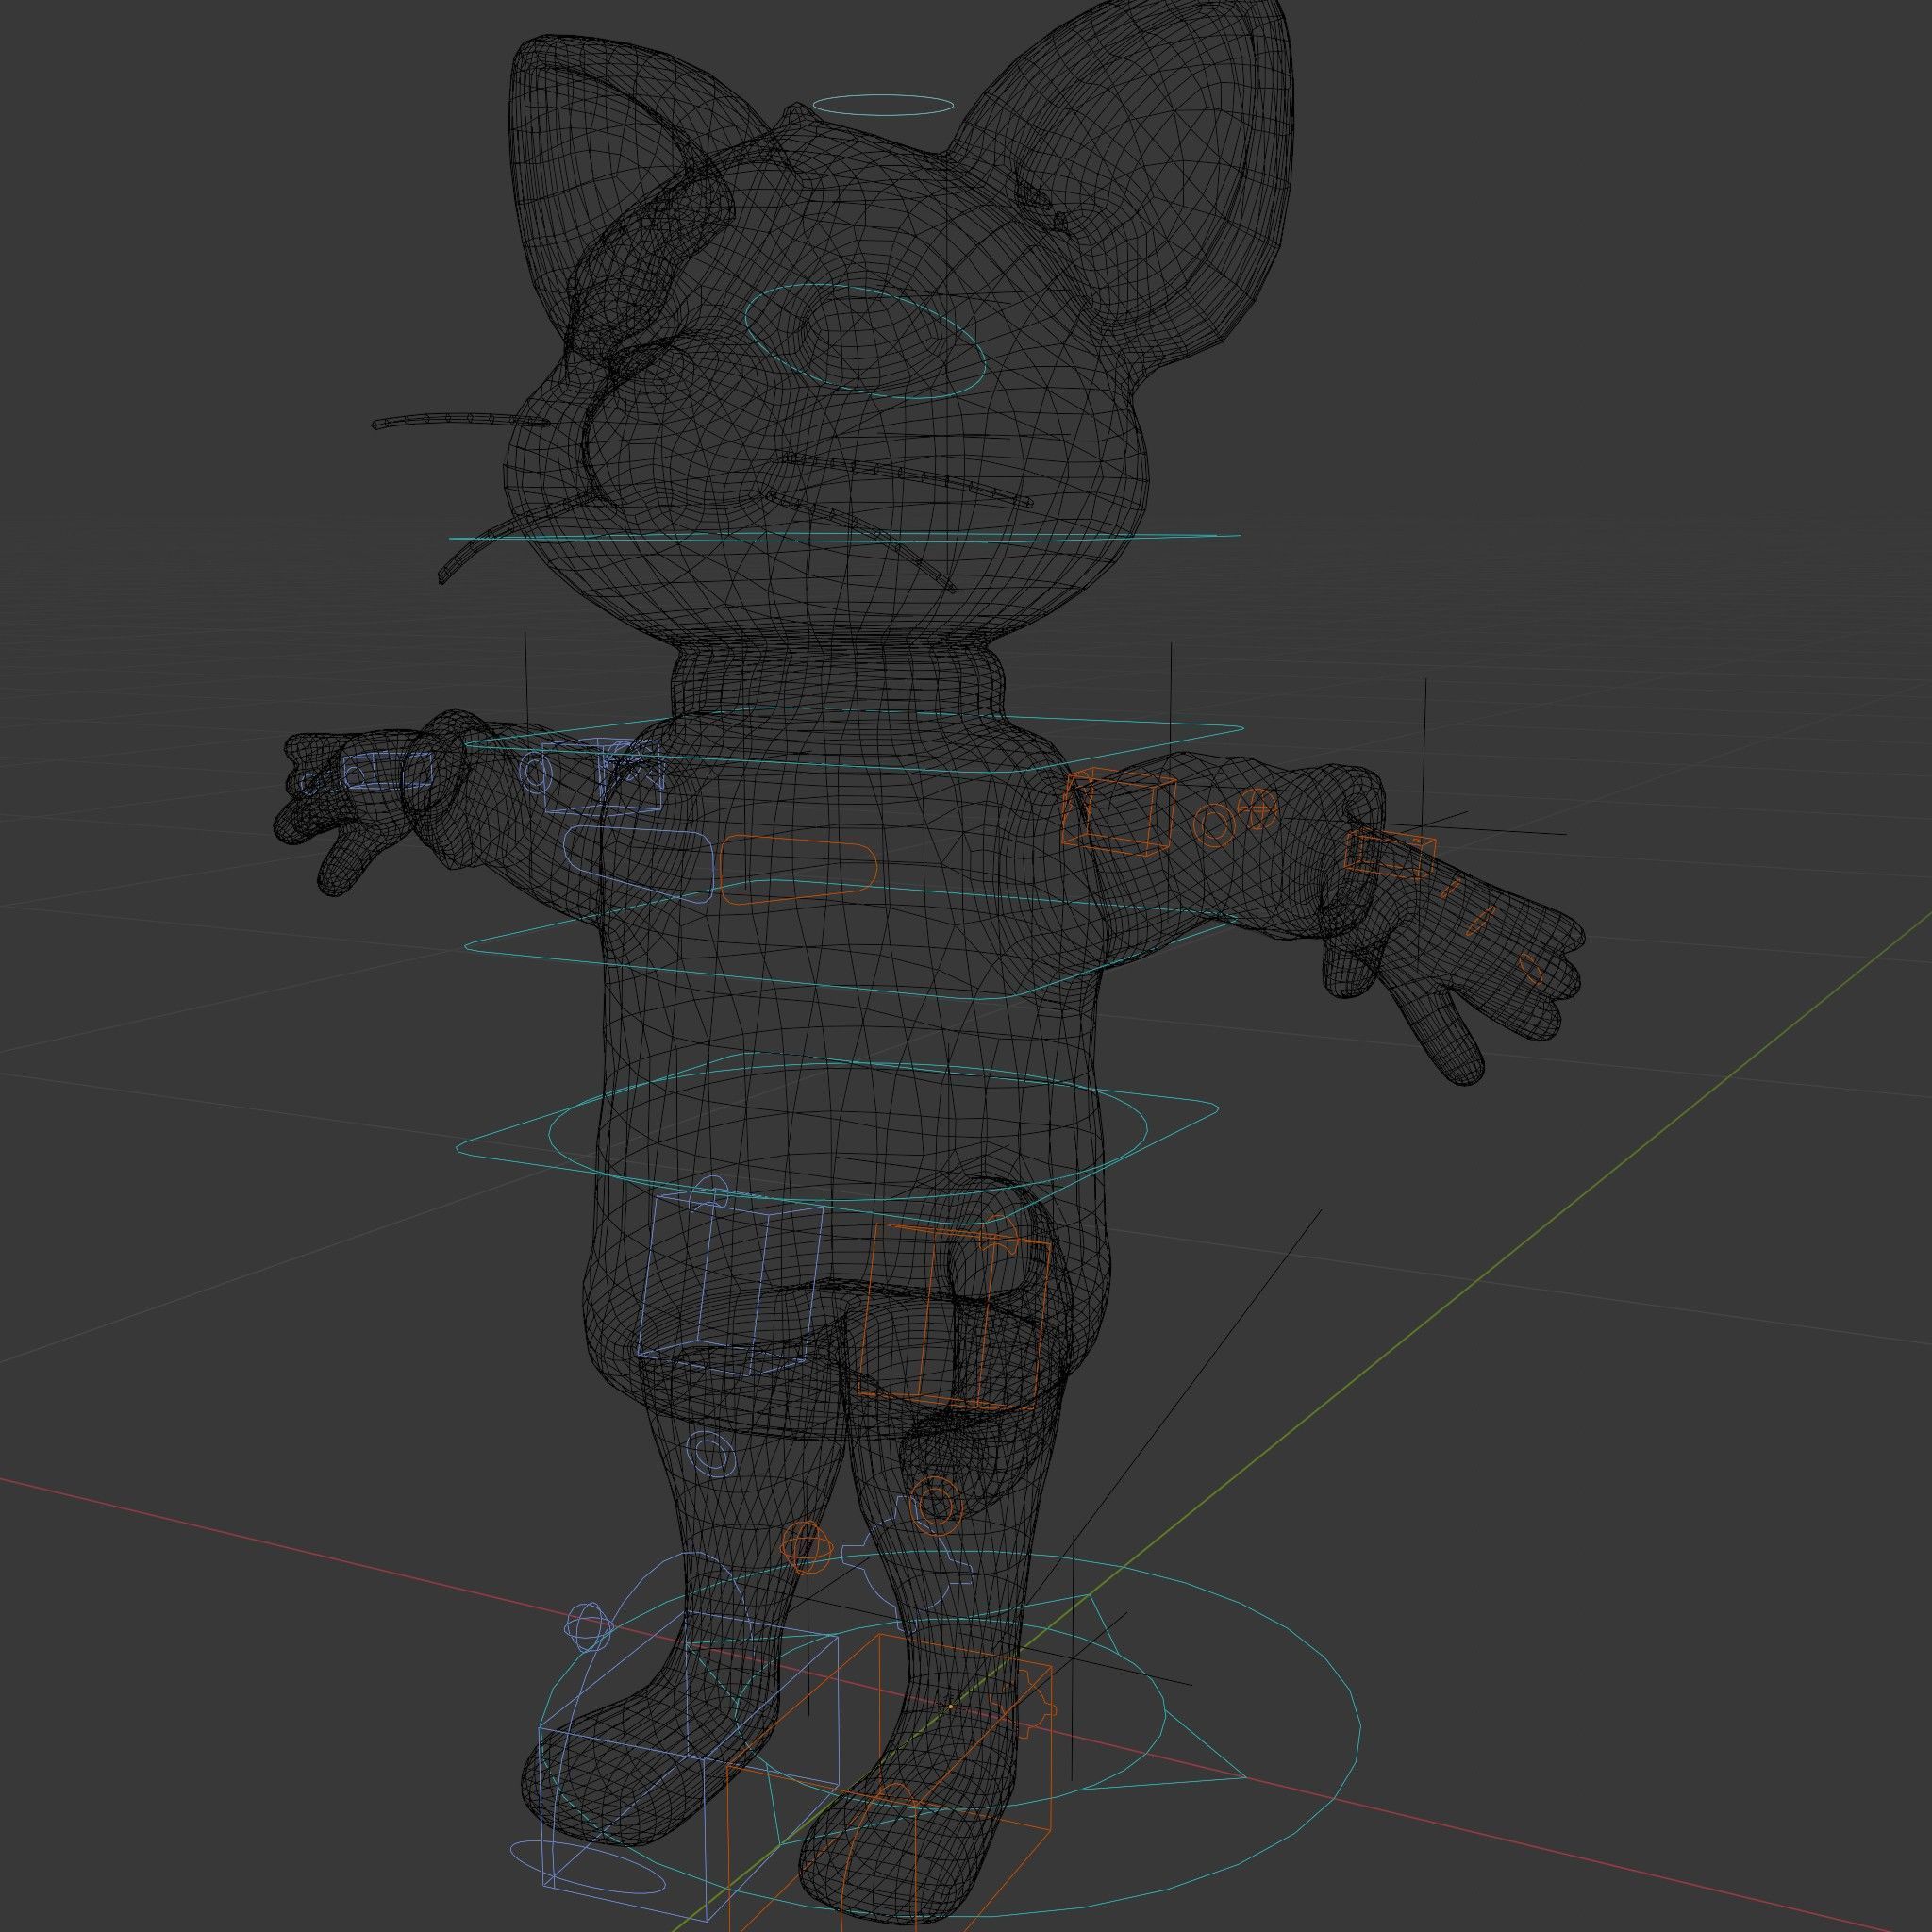
Task: Select the orange cube control on the upper arm
Action: click(1117, 811)
